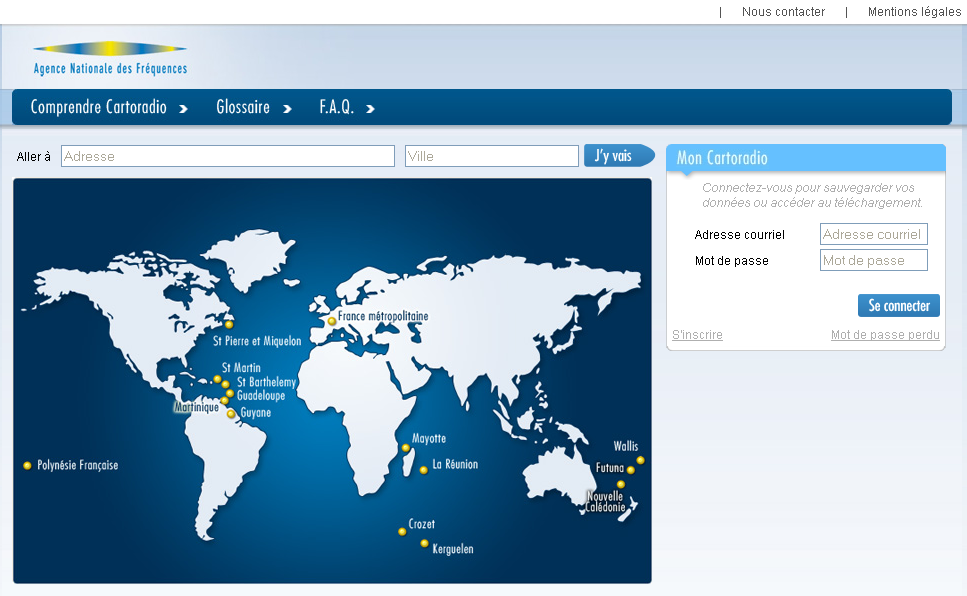
Task: Click the Crozet map marker
Action: coord(402,531)
